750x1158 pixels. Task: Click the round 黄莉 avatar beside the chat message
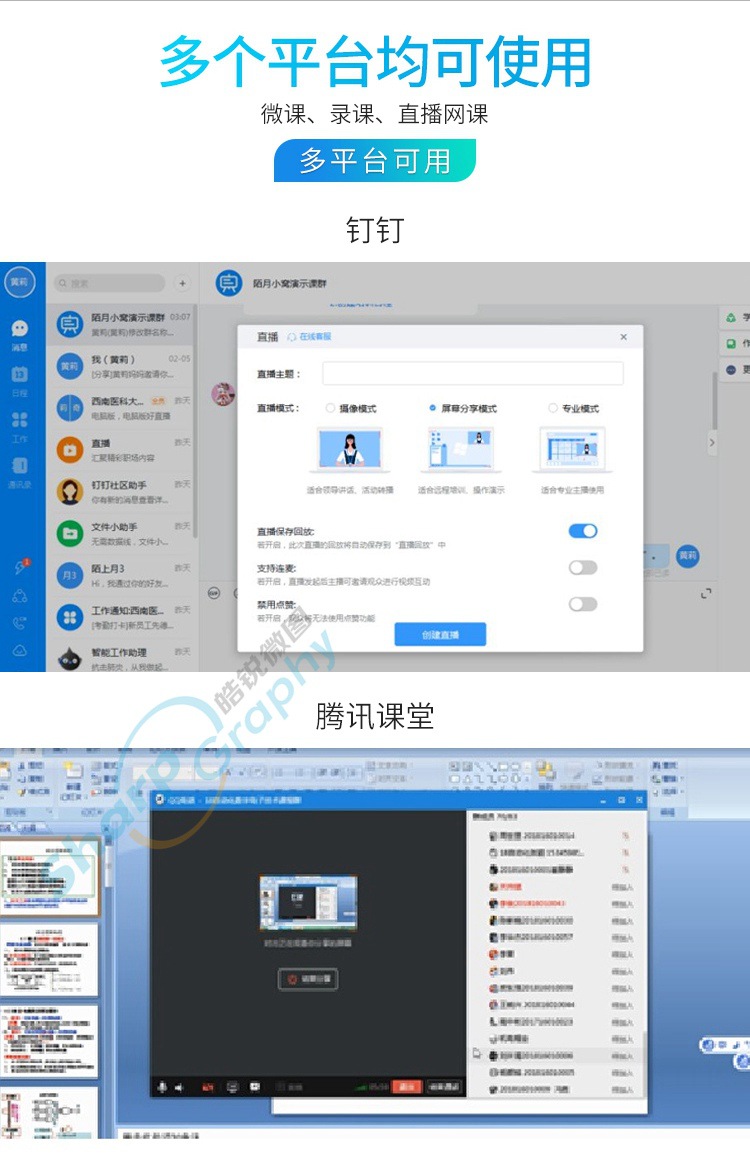tap(687, 555)
